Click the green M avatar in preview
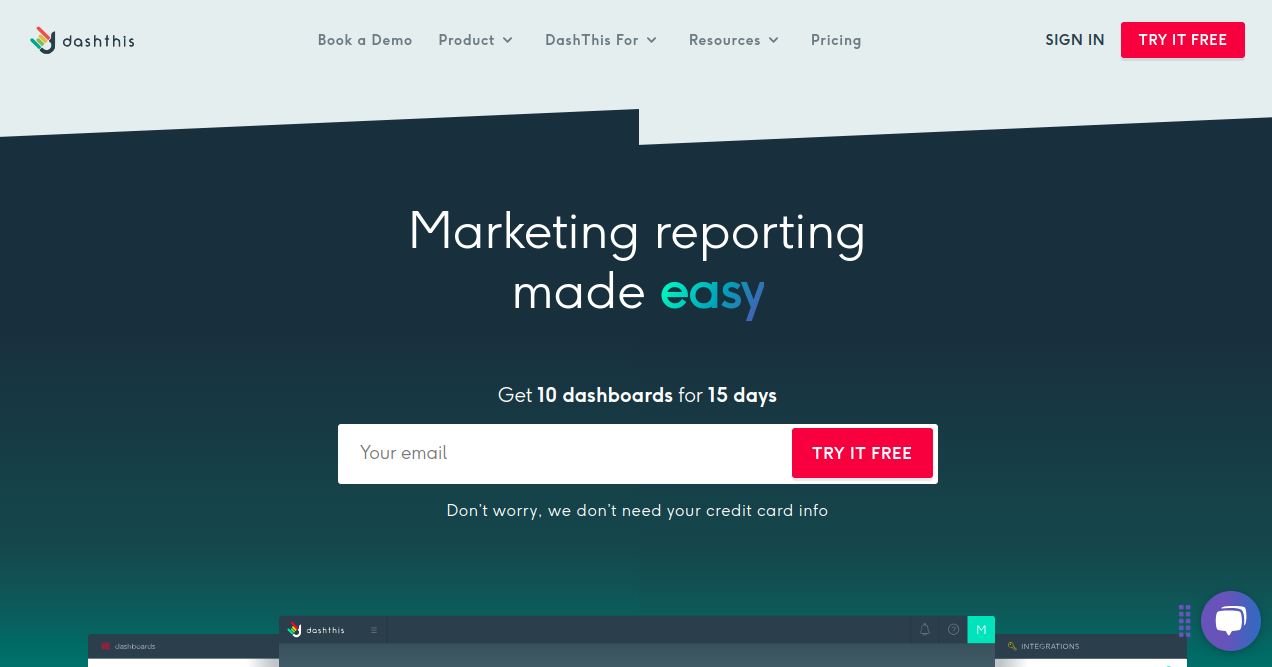Image resolution: width=1272 pixels, height=667 pixels. point(981,629)
